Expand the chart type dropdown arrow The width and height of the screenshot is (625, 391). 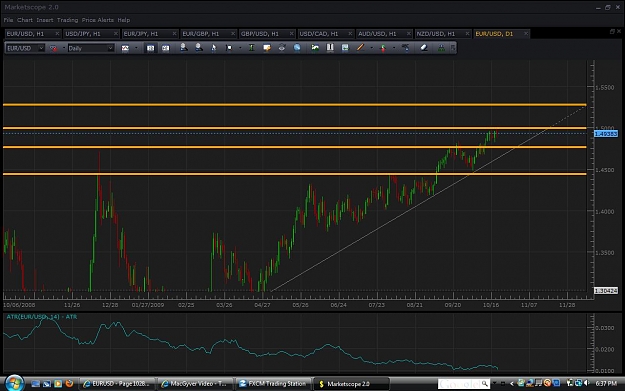(x=136, y=48)
